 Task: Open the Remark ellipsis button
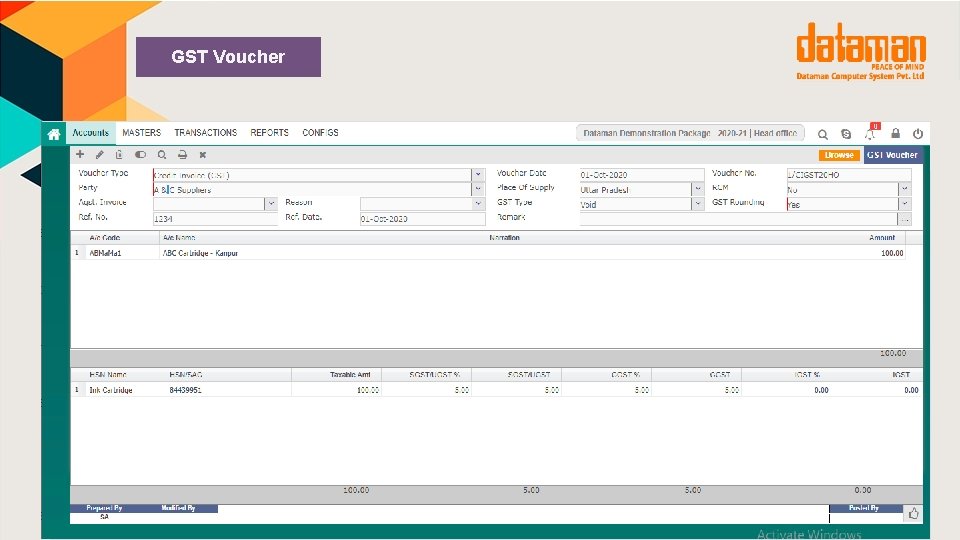[904, 219]
